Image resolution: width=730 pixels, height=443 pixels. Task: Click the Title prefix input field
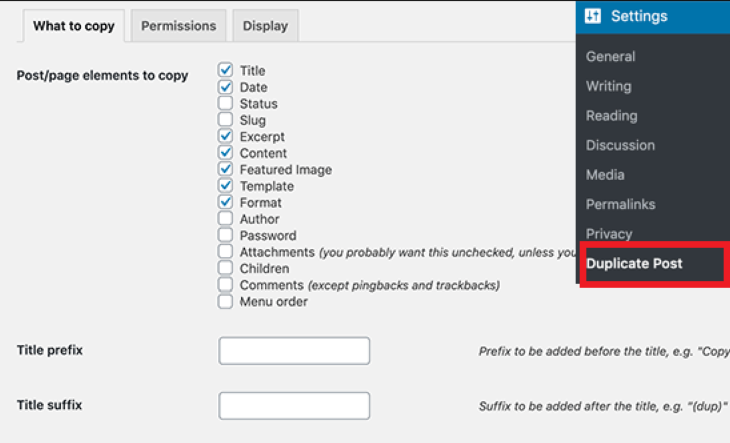pos(294,351)
